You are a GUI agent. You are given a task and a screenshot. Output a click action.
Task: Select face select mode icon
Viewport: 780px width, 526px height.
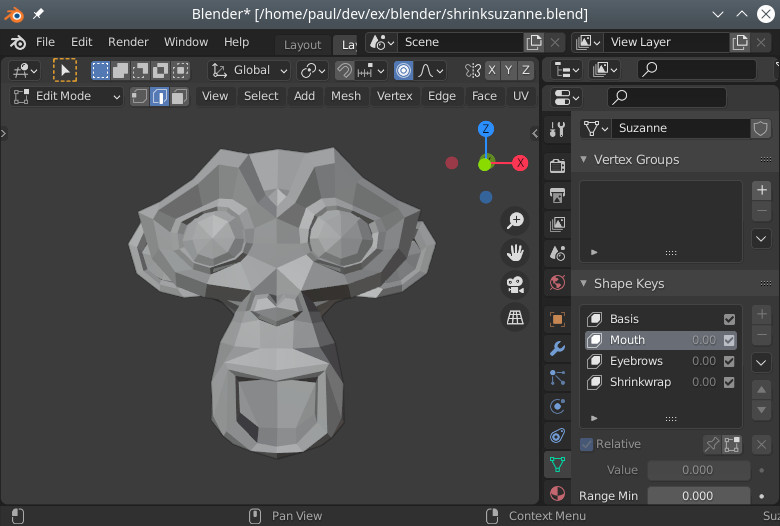click(x=178, y=97)
